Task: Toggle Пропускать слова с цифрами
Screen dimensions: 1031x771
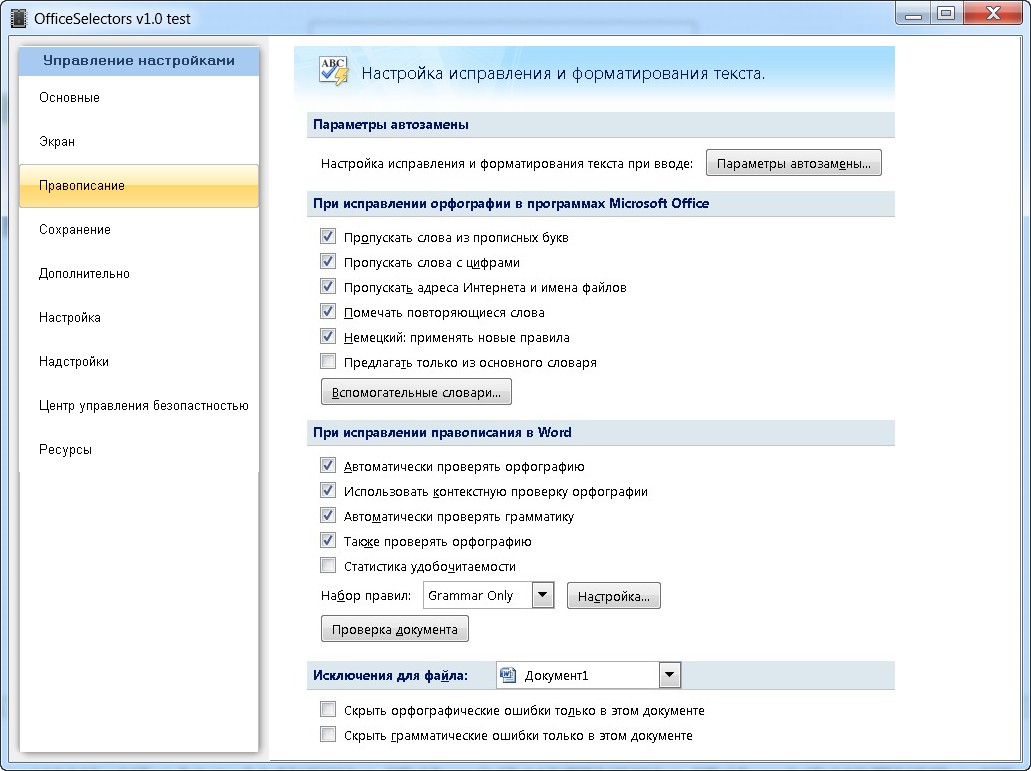Action: click(x=328, y=262)
